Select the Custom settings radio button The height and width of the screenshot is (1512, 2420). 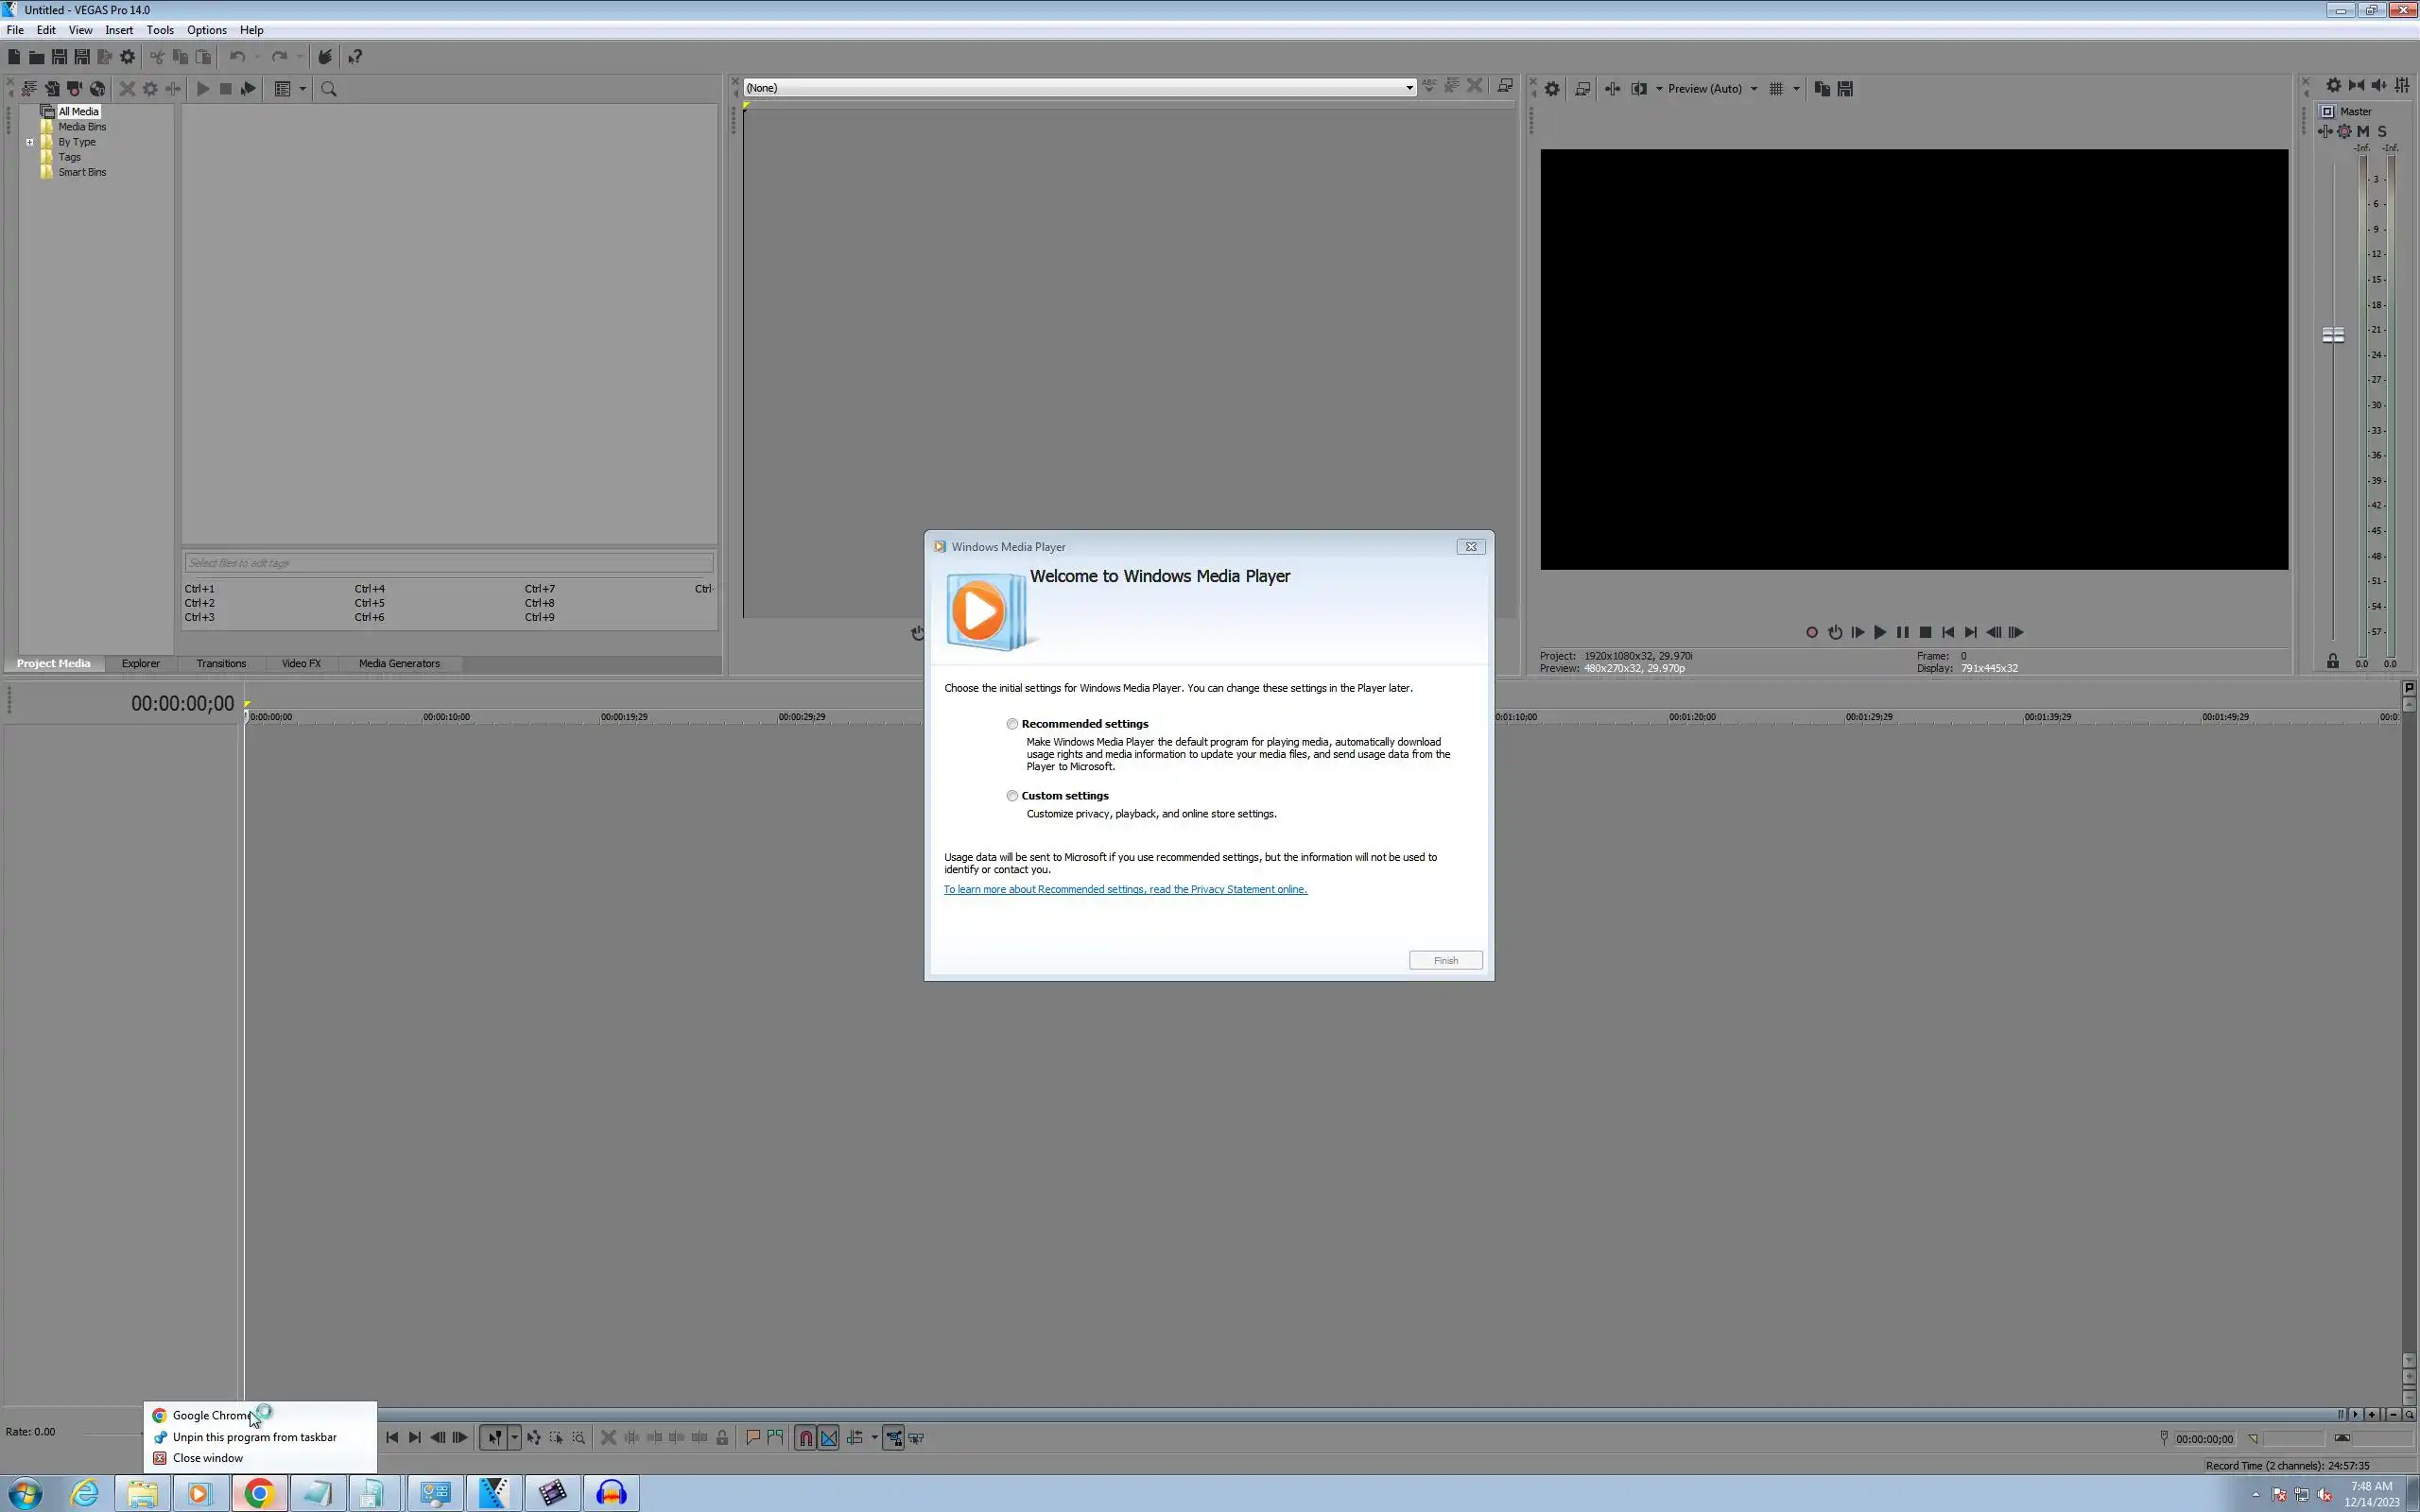(1012, 796)
